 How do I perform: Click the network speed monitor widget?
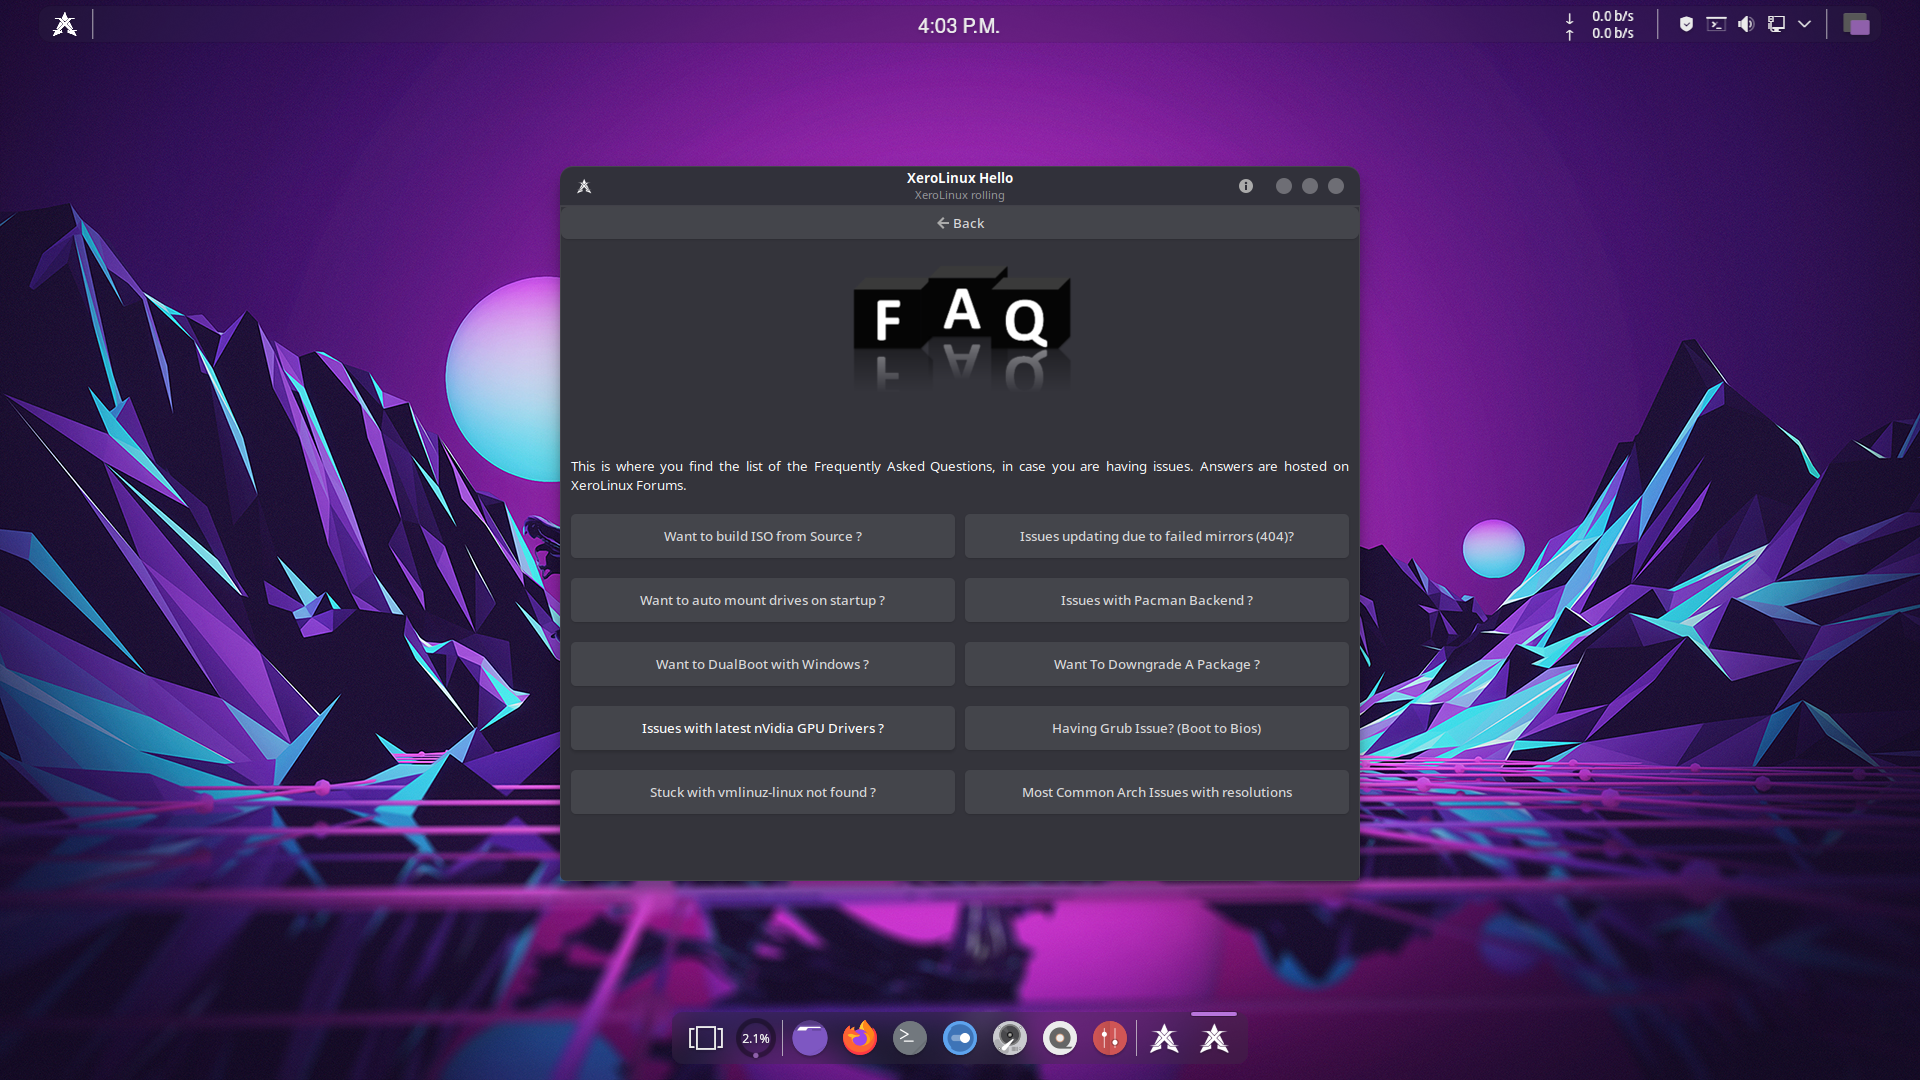click(x=1600, y=25)
